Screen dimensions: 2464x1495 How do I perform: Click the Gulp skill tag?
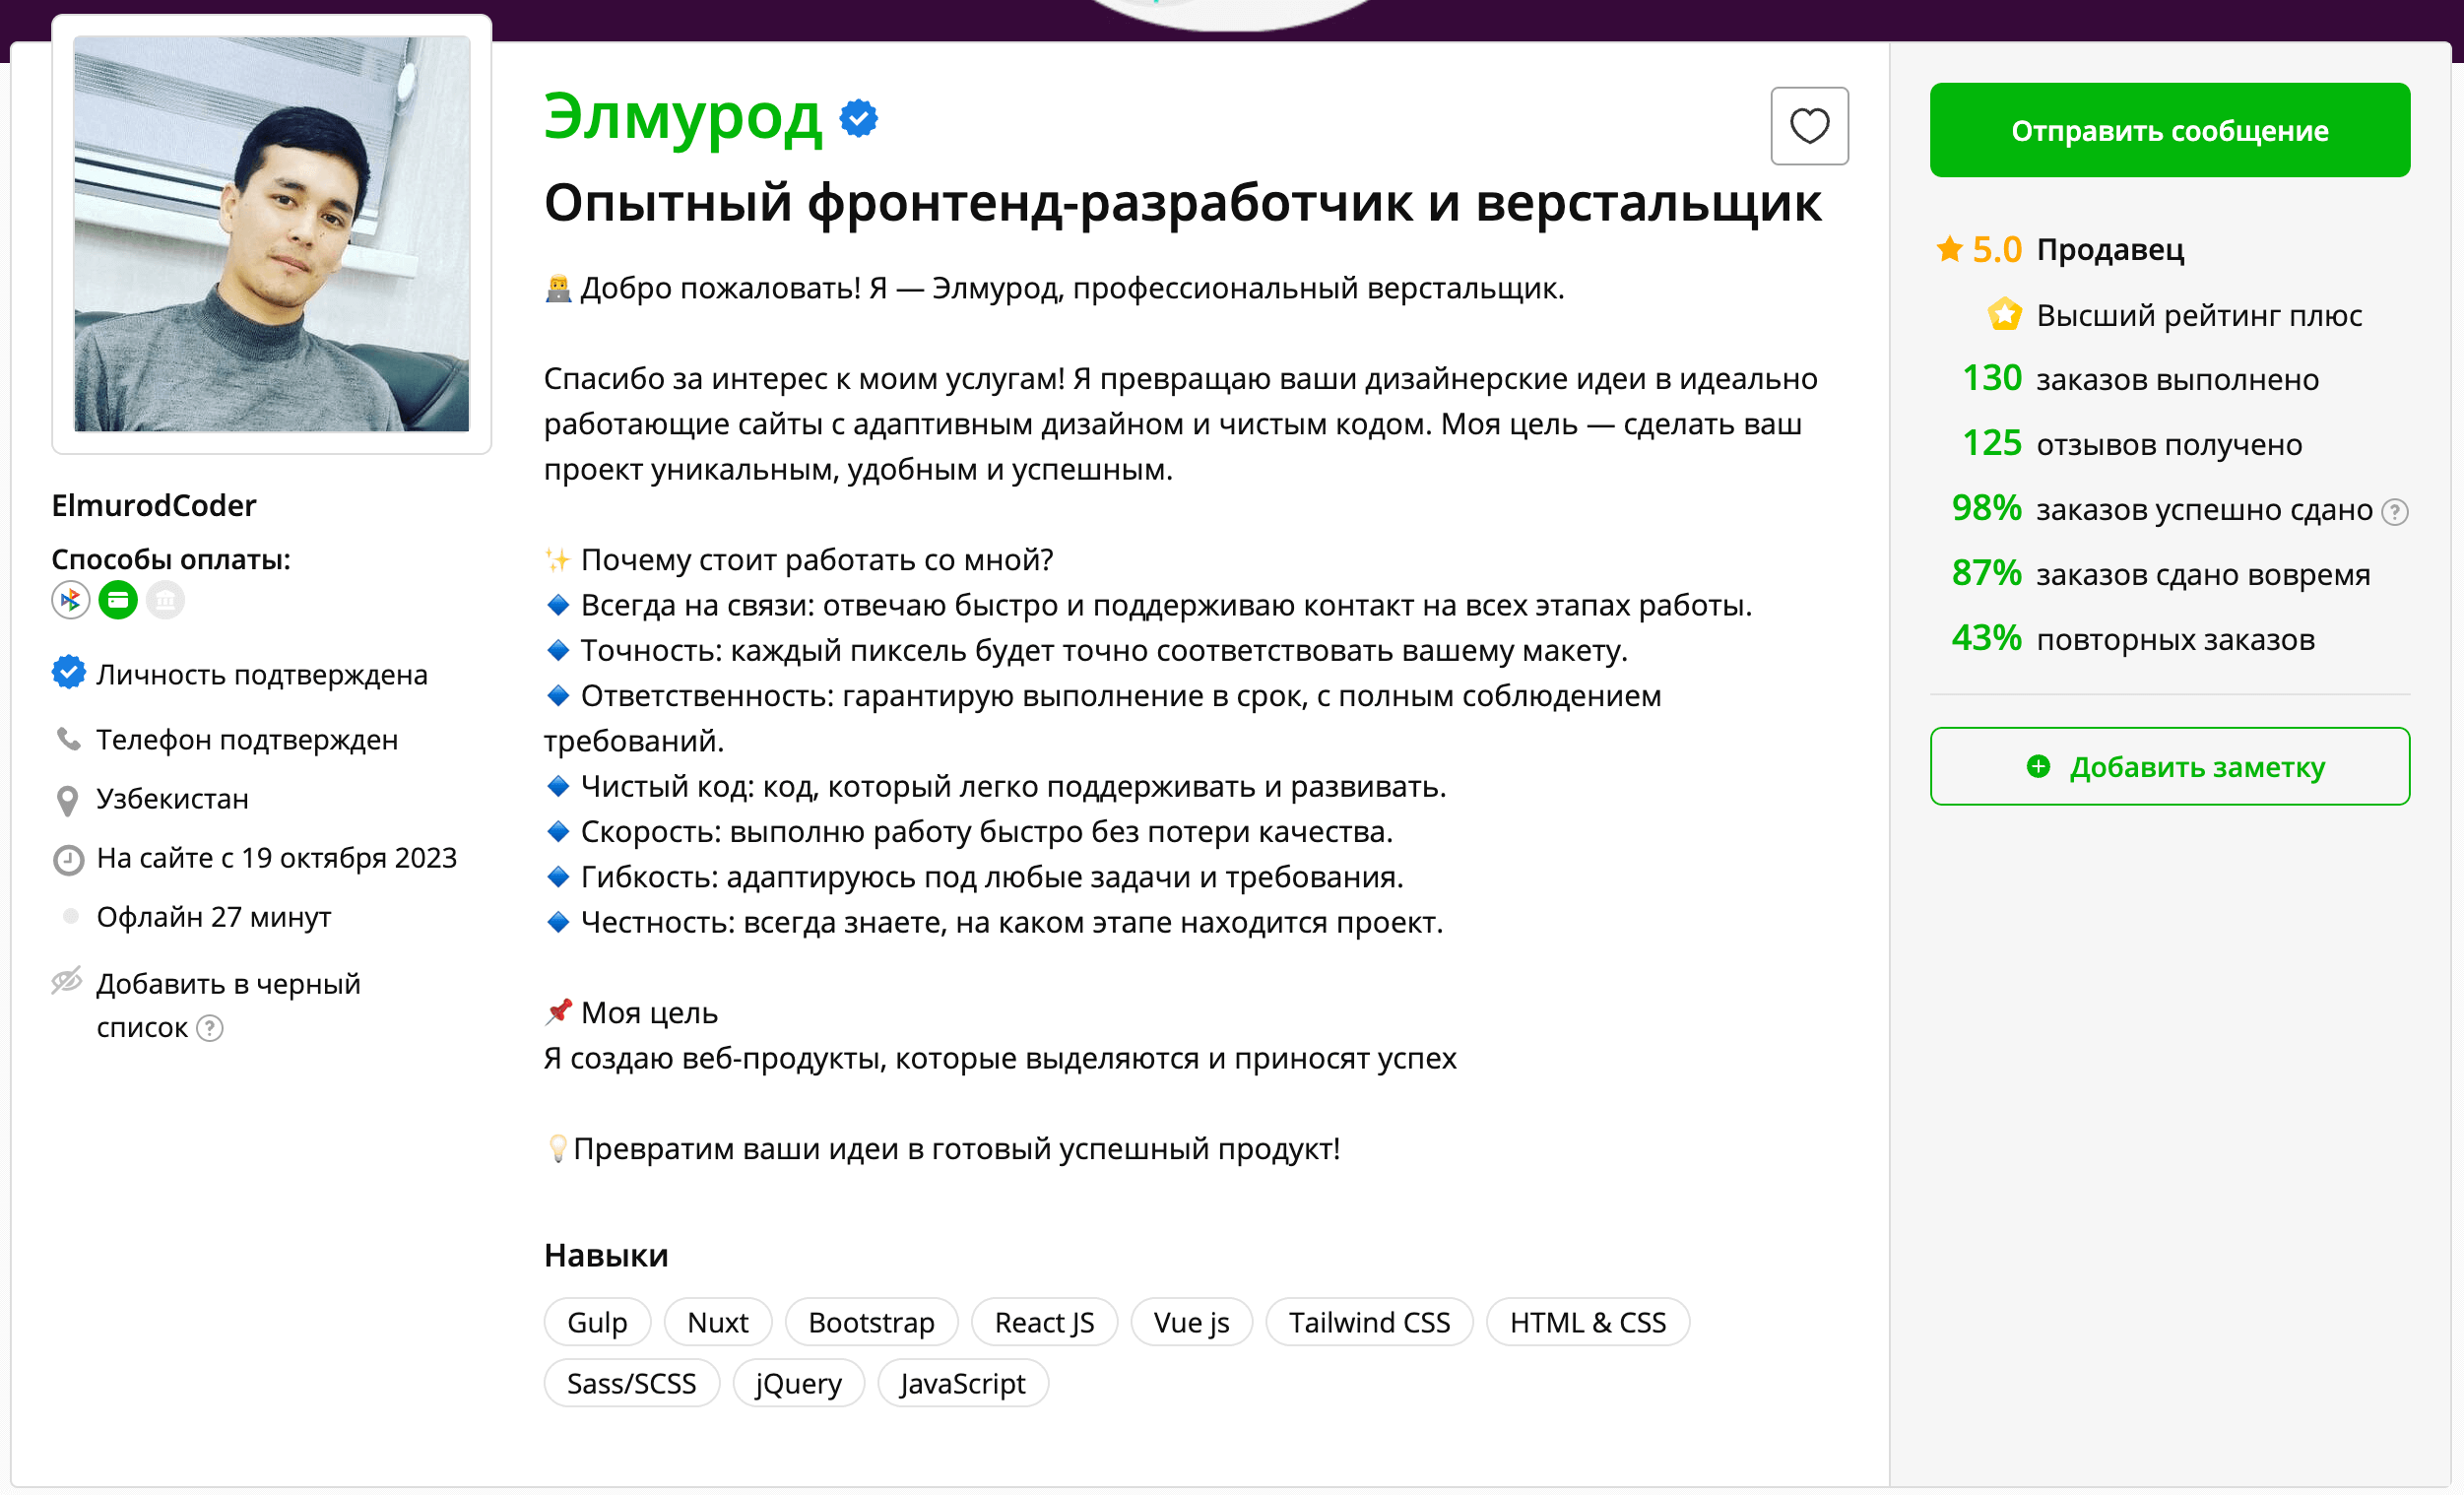click(597, 1322)
